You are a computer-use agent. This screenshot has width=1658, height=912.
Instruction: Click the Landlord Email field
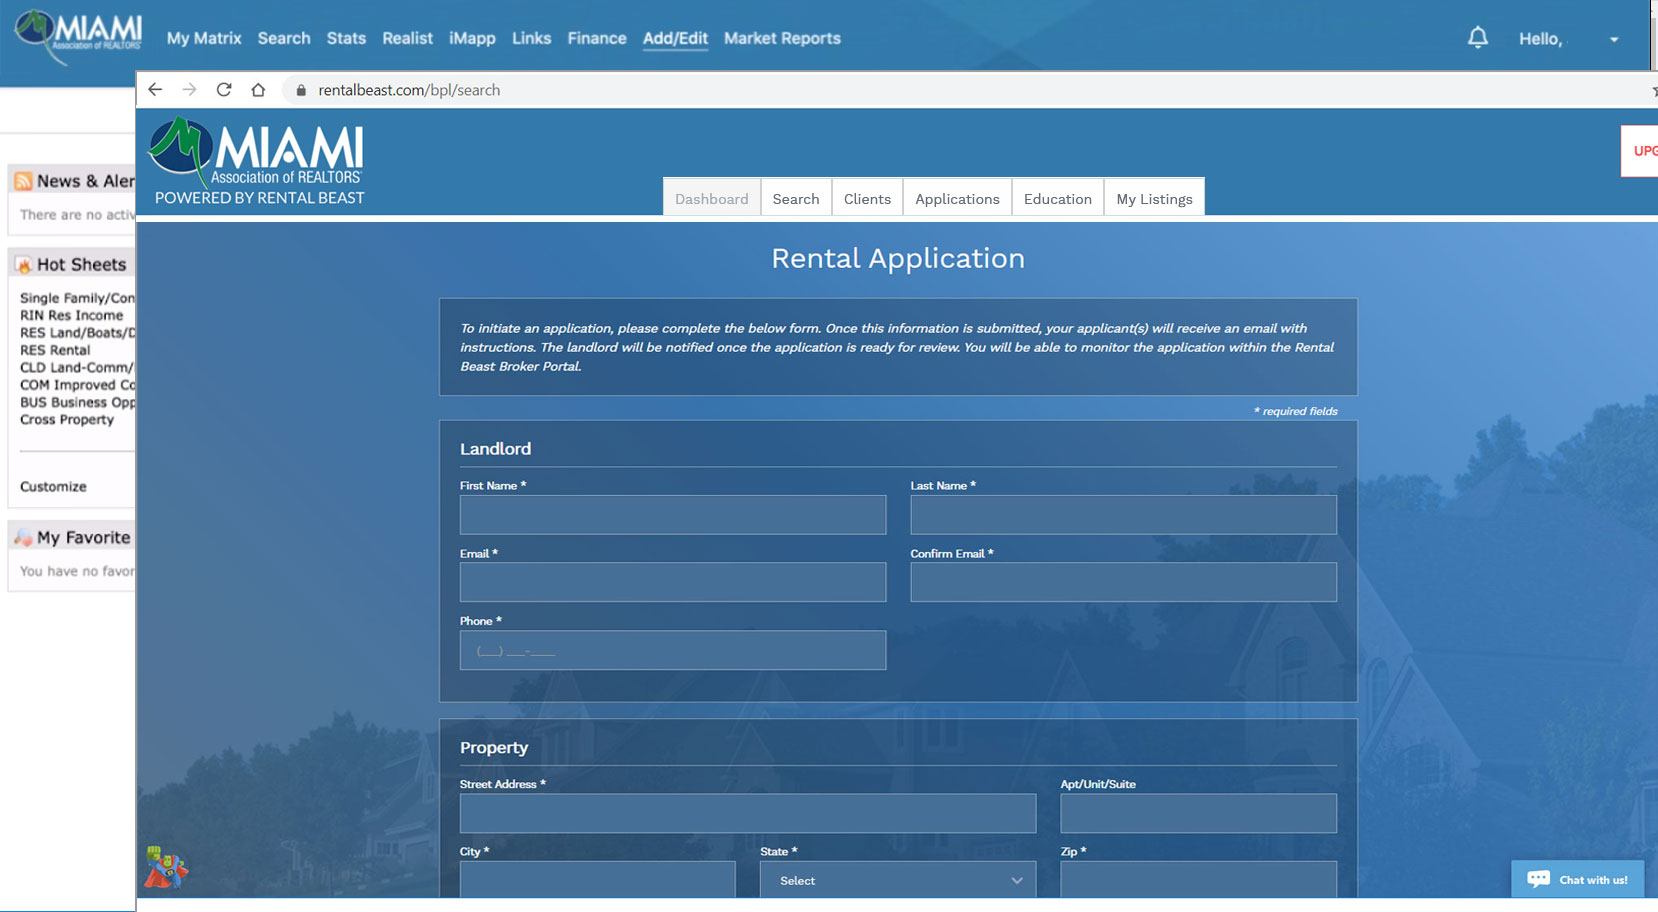point(673,582)
